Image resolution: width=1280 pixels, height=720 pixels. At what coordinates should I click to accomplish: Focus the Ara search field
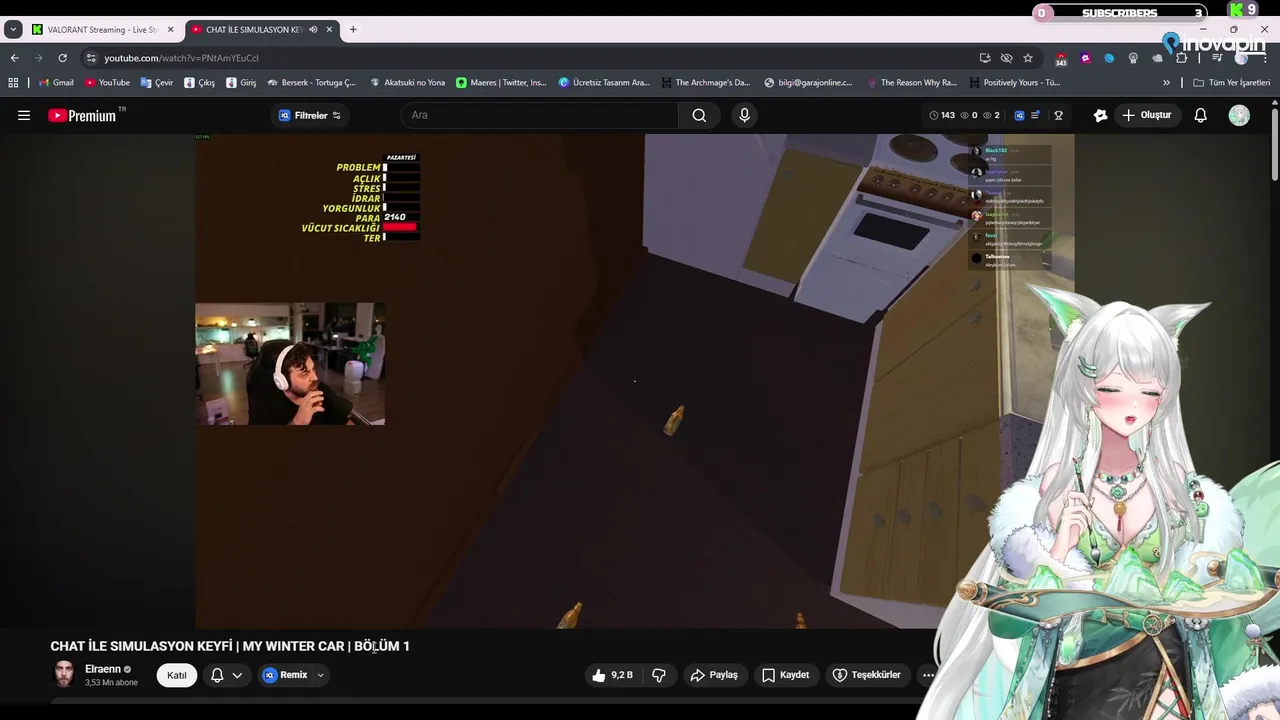[540, 115]
